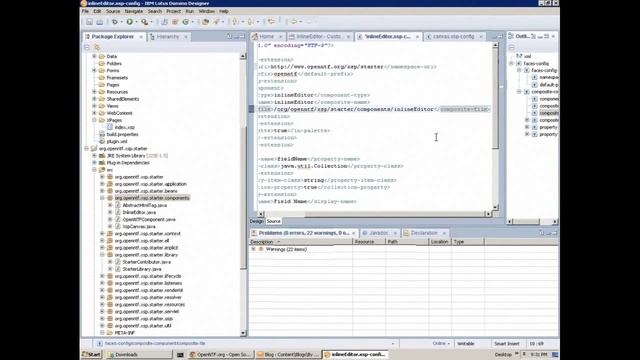Expand the Data folder
The image size is (640, 360).
tap(94, 56)
